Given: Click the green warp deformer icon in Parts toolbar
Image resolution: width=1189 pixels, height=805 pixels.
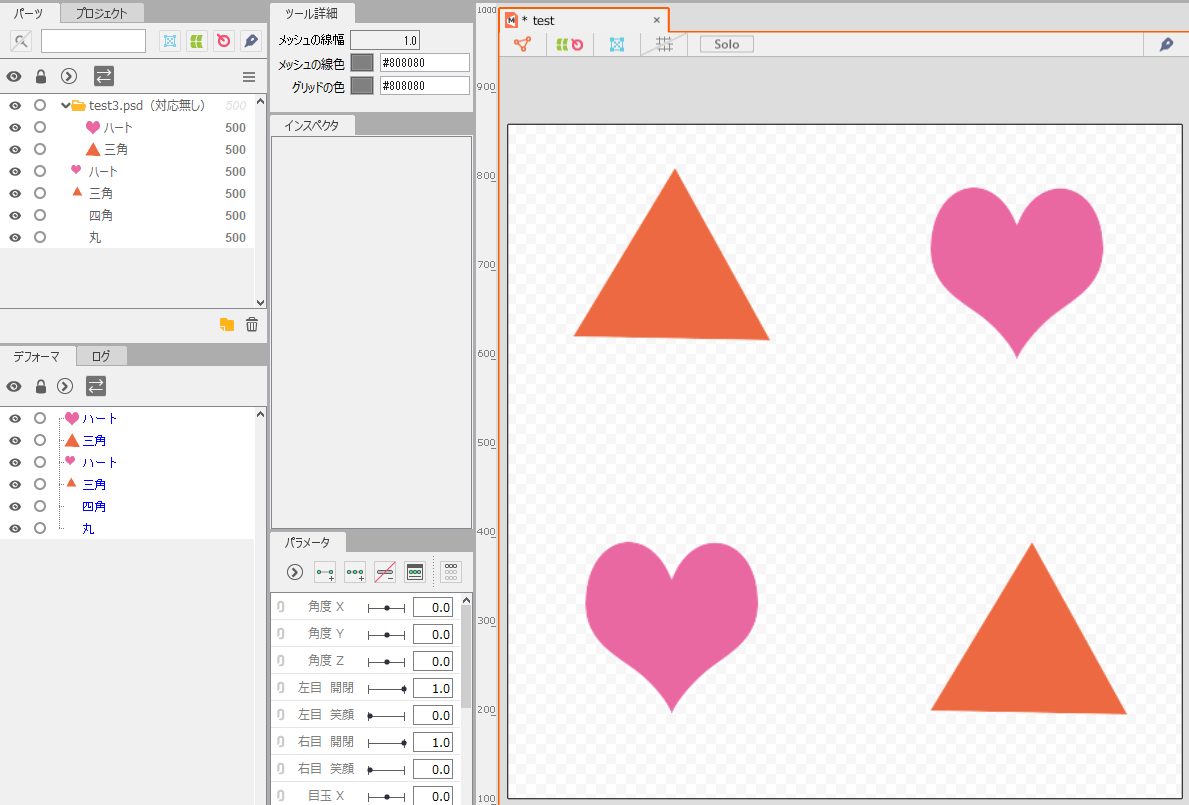Looking at the screenshot, I should 197,41.
